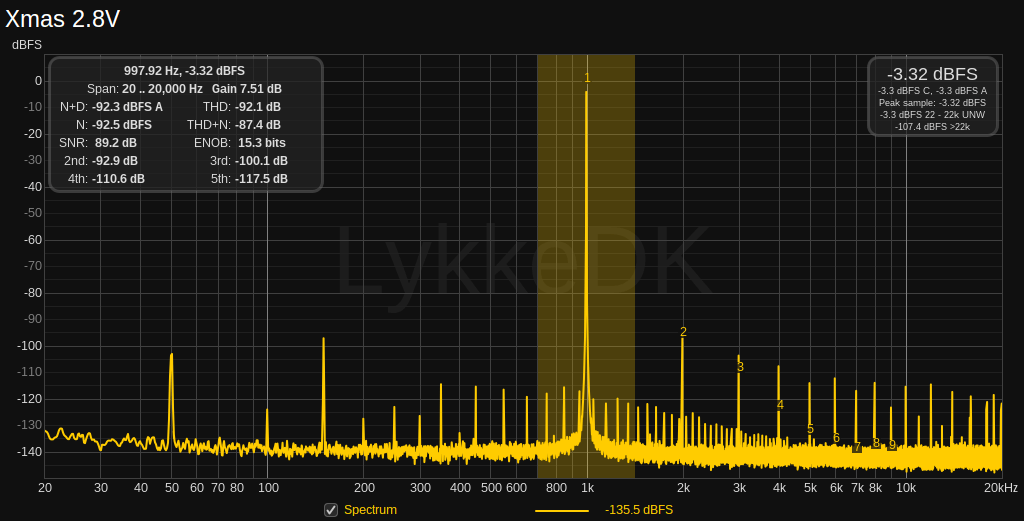Image resolution: width=1024 pixels, height=521 pixels.
Task: Click the 997.92 Hz, -3.32 dBFS readout
Action: [184, 71]
